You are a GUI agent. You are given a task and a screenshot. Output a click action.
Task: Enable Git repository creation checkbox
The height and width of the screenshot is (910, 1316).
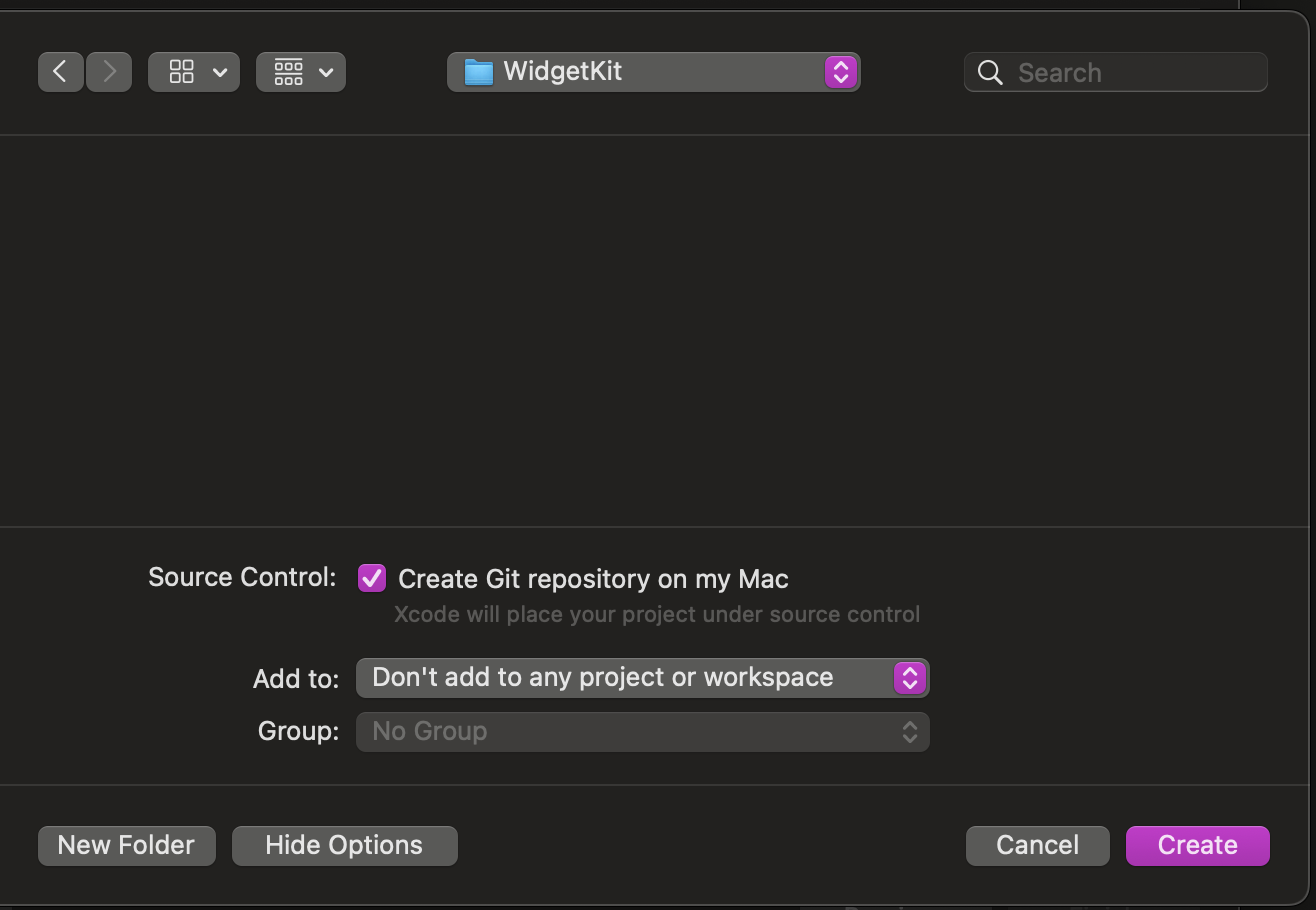coord(371,578)
